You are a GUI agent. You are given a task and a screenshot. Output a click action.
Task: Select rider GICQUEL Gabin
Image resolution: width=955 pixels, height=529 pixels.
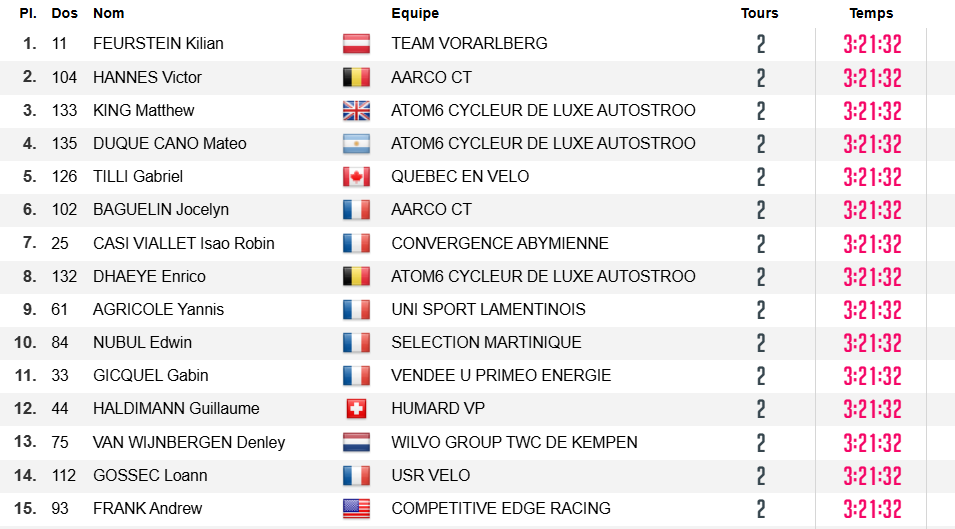(150, 376)
